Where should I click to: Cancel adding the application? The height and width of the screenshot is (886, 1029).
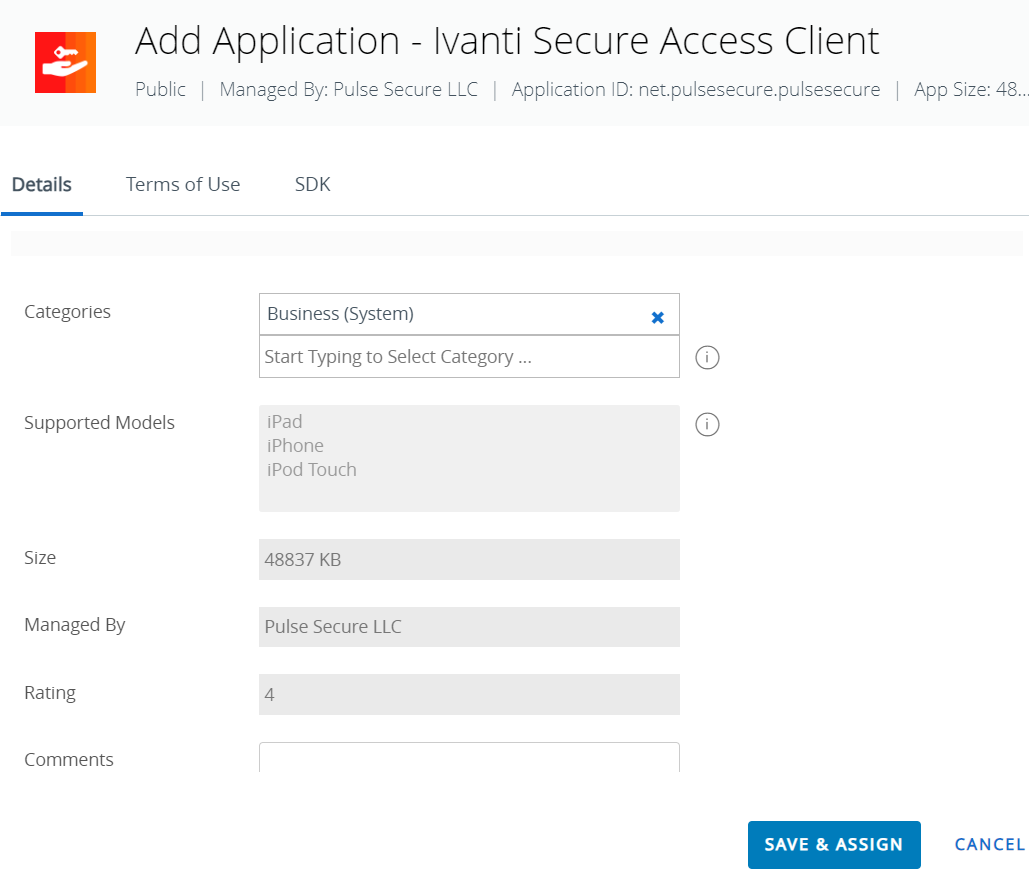[x=989, y=845]
